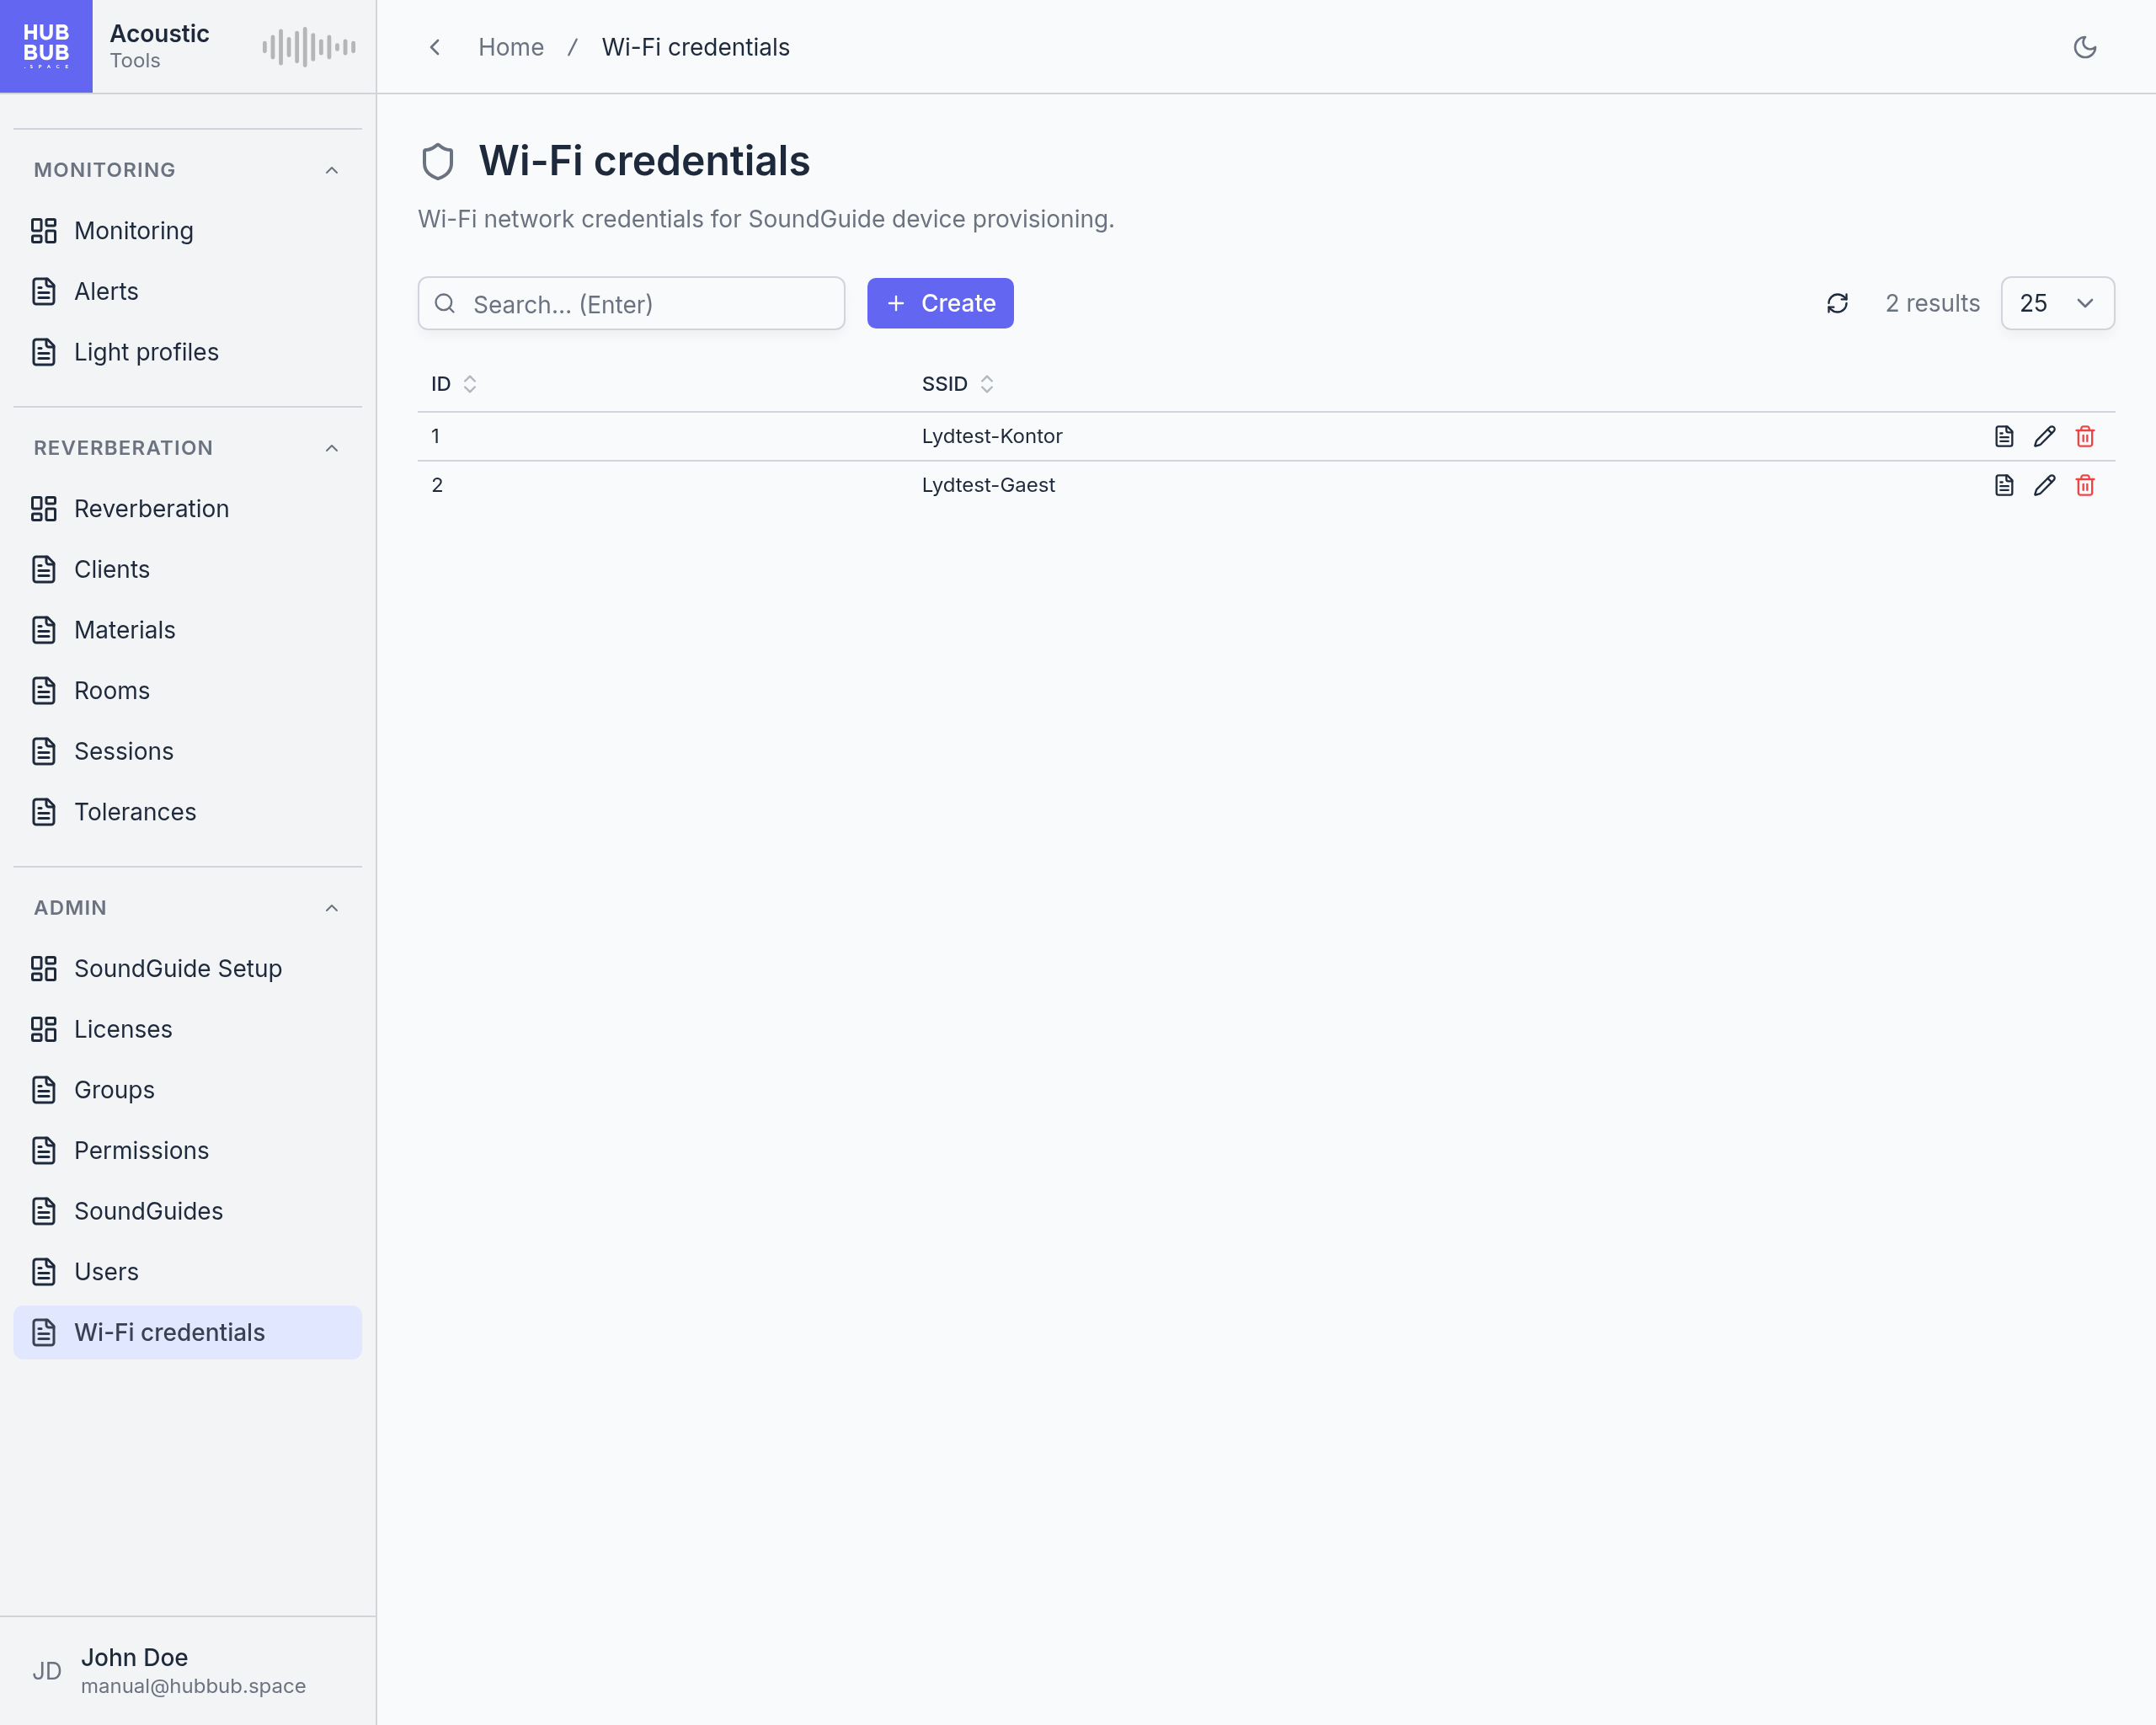Delete the Lydtest-Gaest credential row

point(2085,485)
